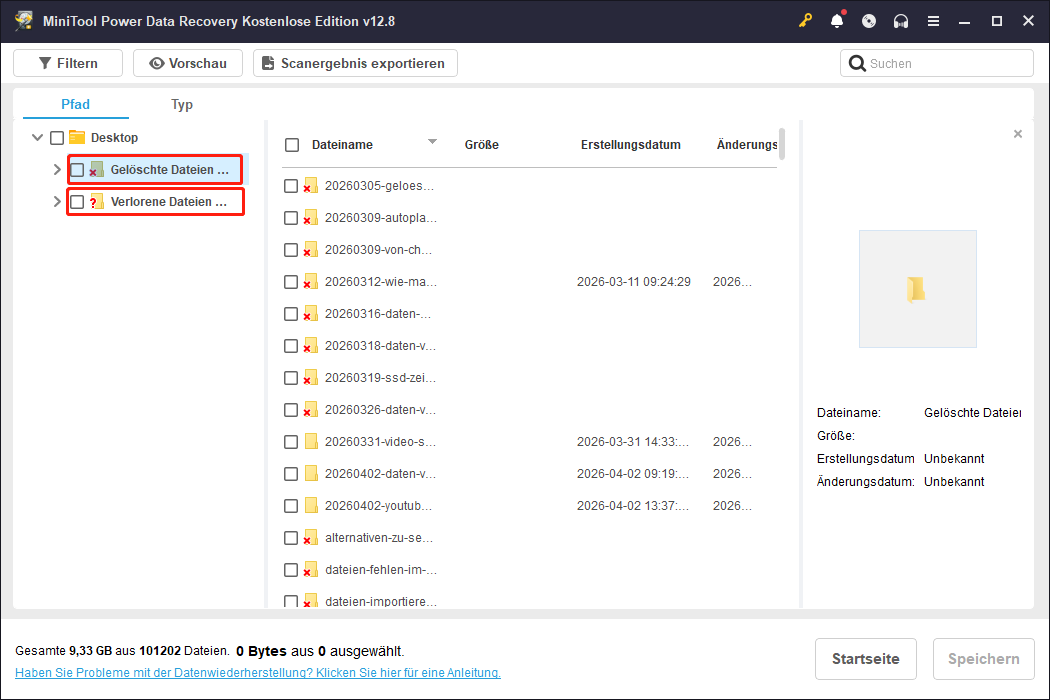Click the Desktop folder icon
The width and height of the screenshot is (1050, 700).
click(77, 137)
